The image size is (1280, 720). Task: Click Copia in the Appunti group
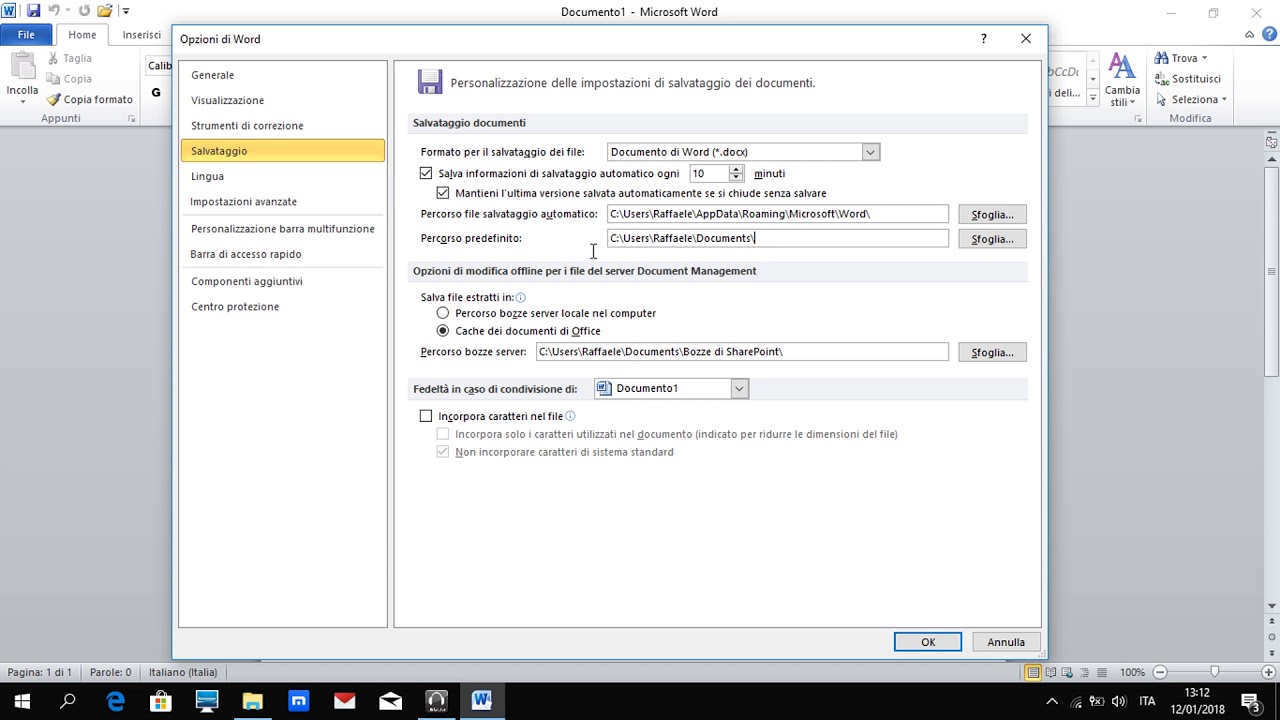(x=68, y=79)
